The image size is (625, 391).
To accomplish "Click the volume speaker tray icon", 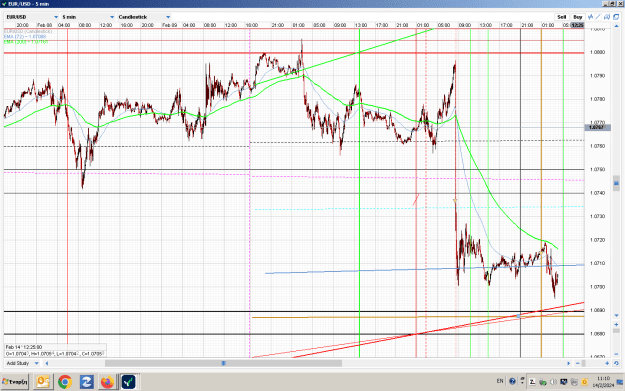I will [x=553, y=382].
